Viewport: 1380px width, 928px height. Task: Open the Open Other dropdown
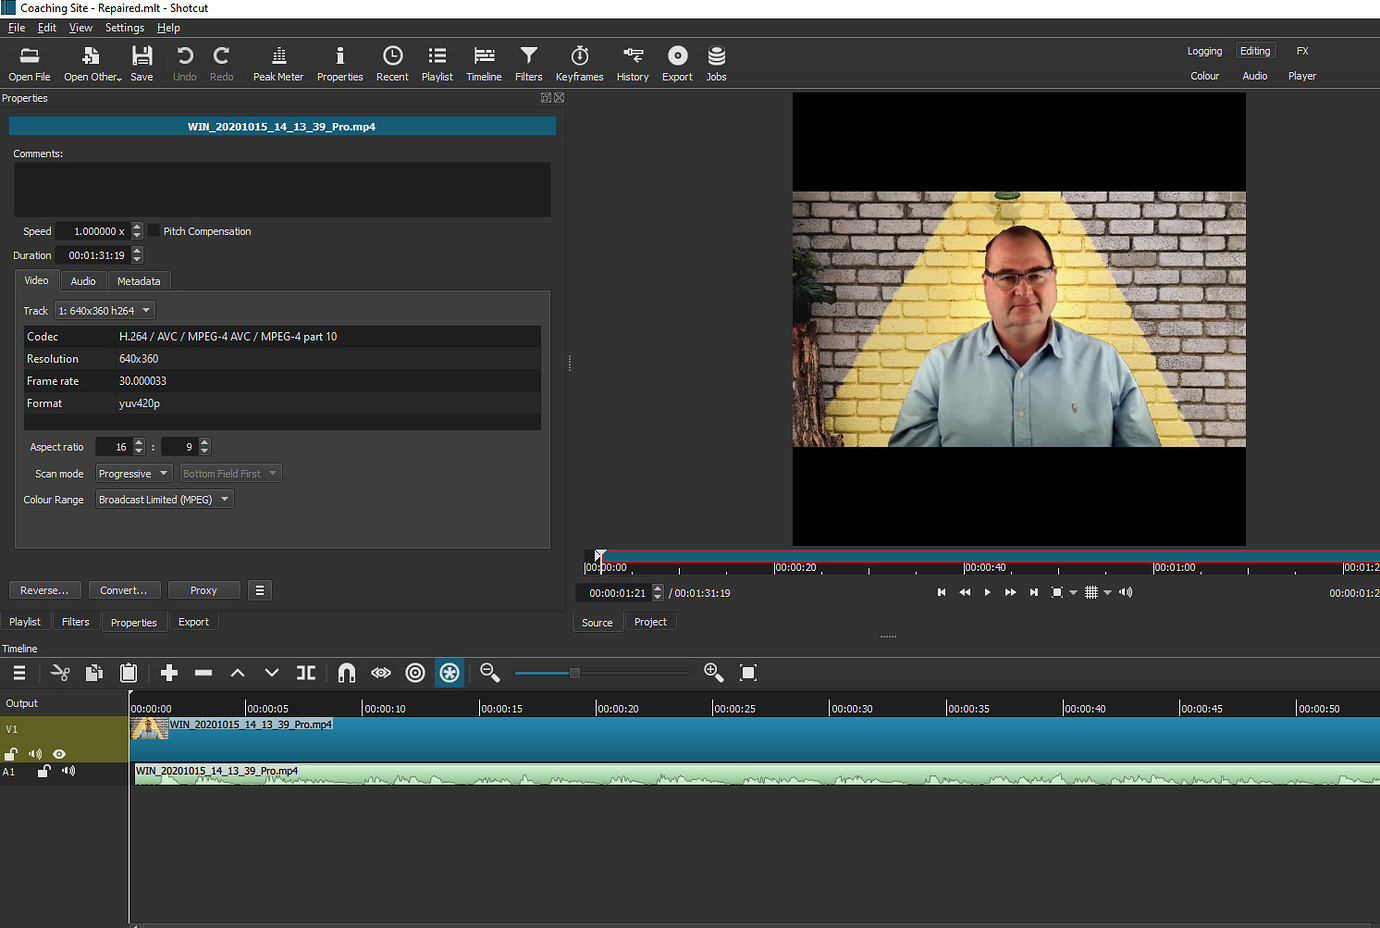[x=92, y=64]
